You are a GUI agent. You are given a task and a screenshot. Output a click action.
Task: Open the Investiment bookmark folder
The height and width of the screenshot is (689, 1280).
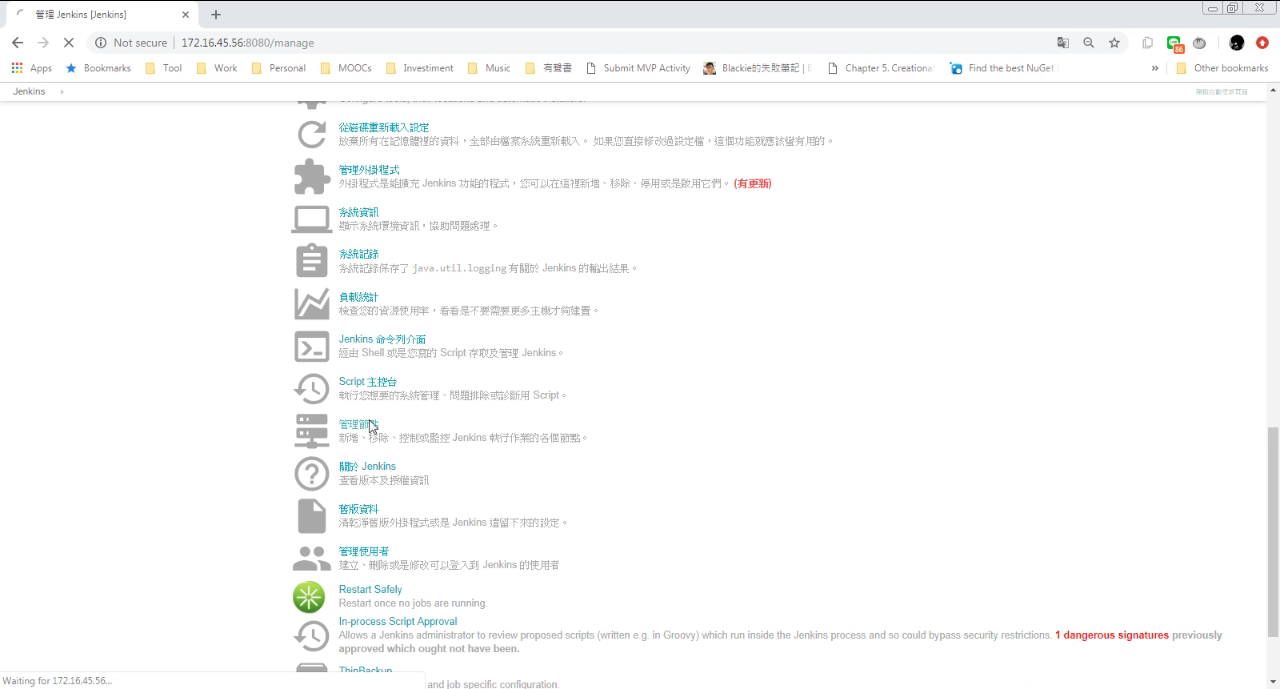[x=419, y=68]
